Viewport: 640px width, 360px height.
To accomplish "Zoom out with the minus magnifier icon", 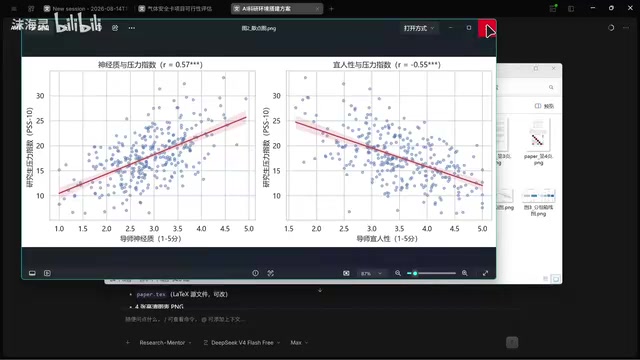I will click(x=398, y=273).
